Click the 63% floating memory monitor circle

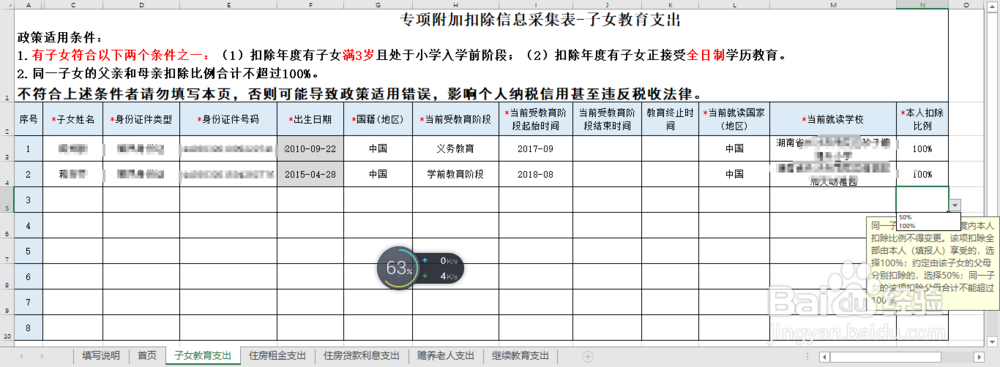coord(400,268)
